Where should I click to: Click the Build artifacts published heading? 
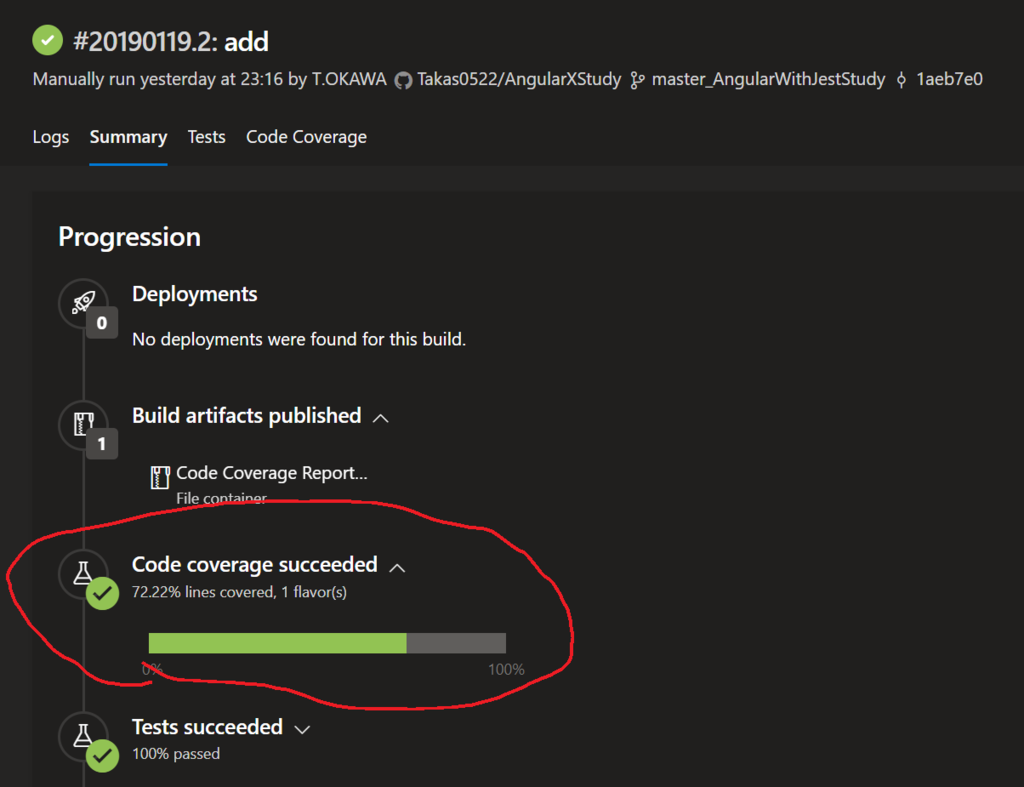(x=246, y=415)
